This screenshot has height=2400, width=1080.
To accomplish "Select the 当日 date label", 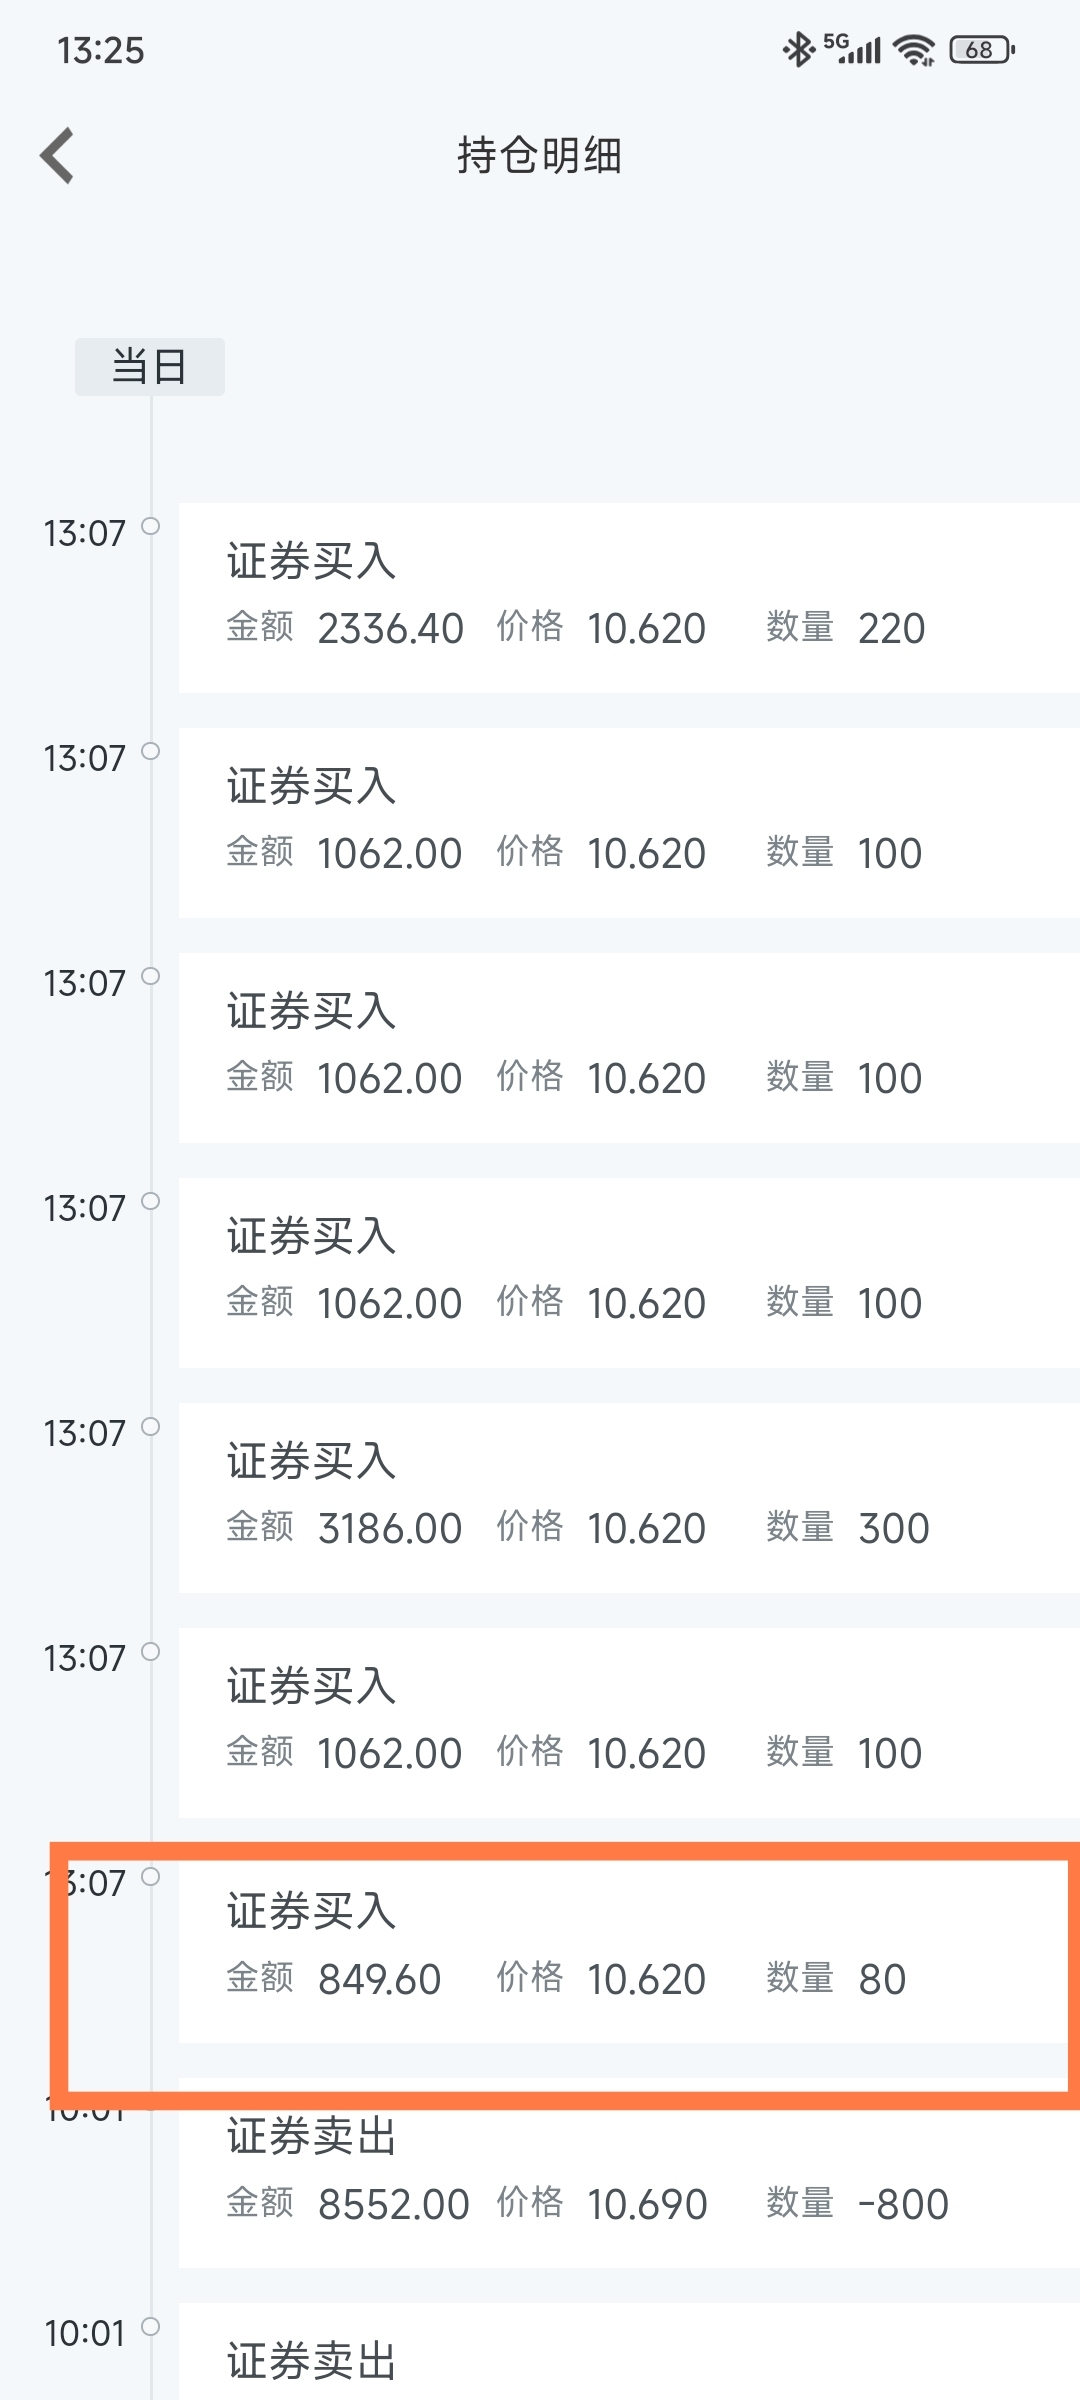I will click(x=150, y=367).
